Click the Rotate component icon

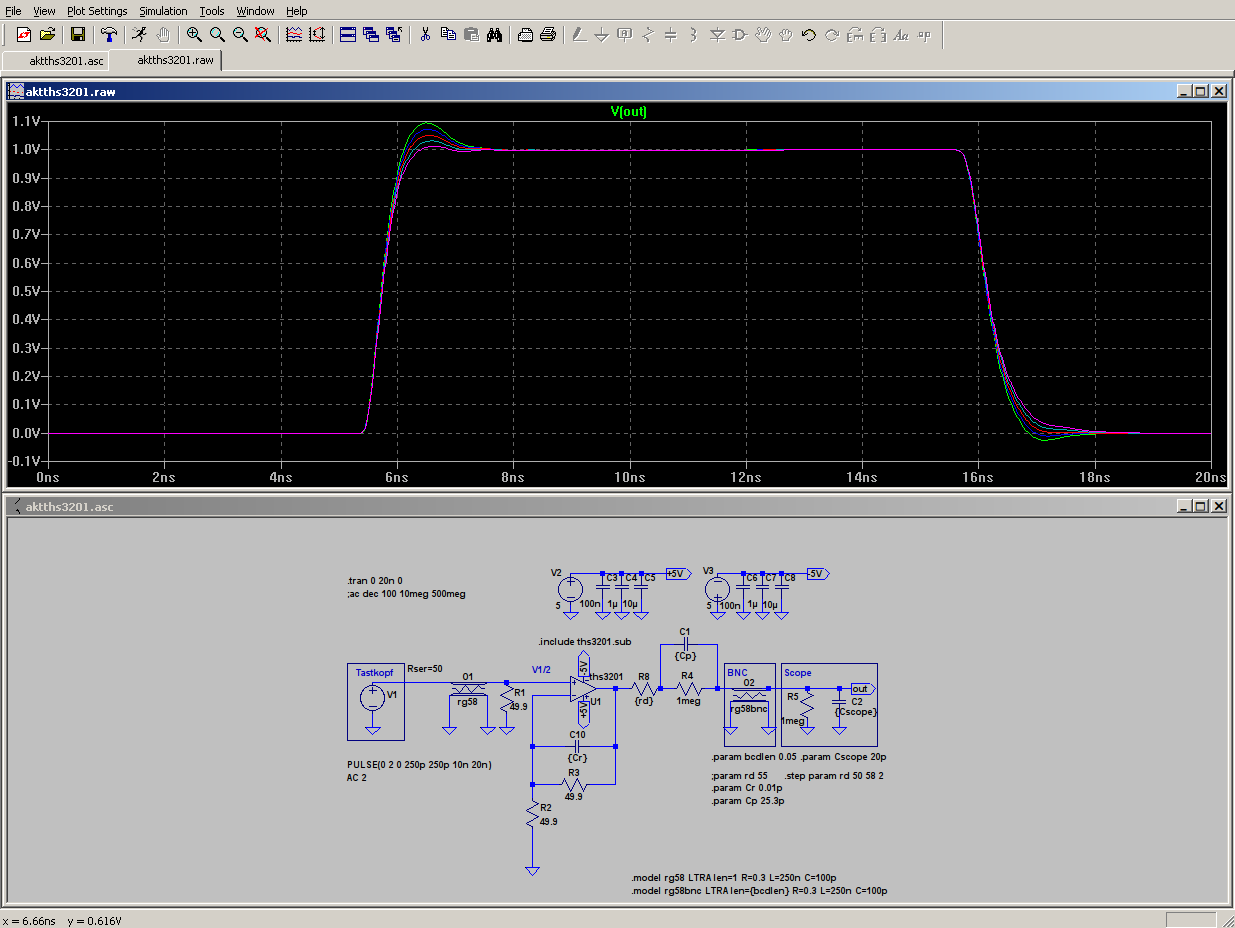click(855, 34)
